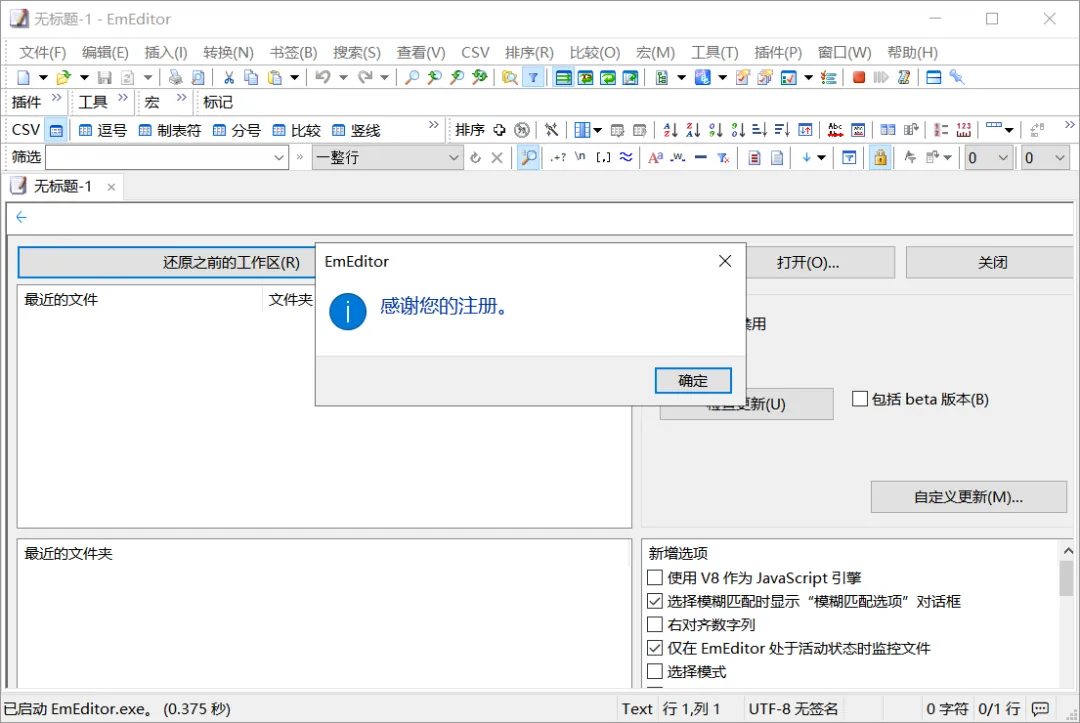Click the Sort Z to A icon
This screenshot has height=723, width=1080.
point(693,129)
